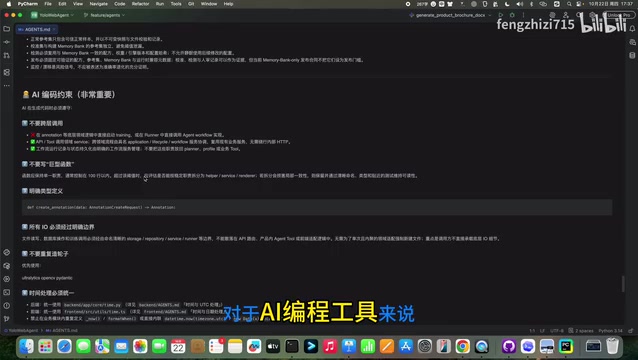Toggle Focus moon icon in menu bar
The image size is (638, 360).
[x=507, y=4]
